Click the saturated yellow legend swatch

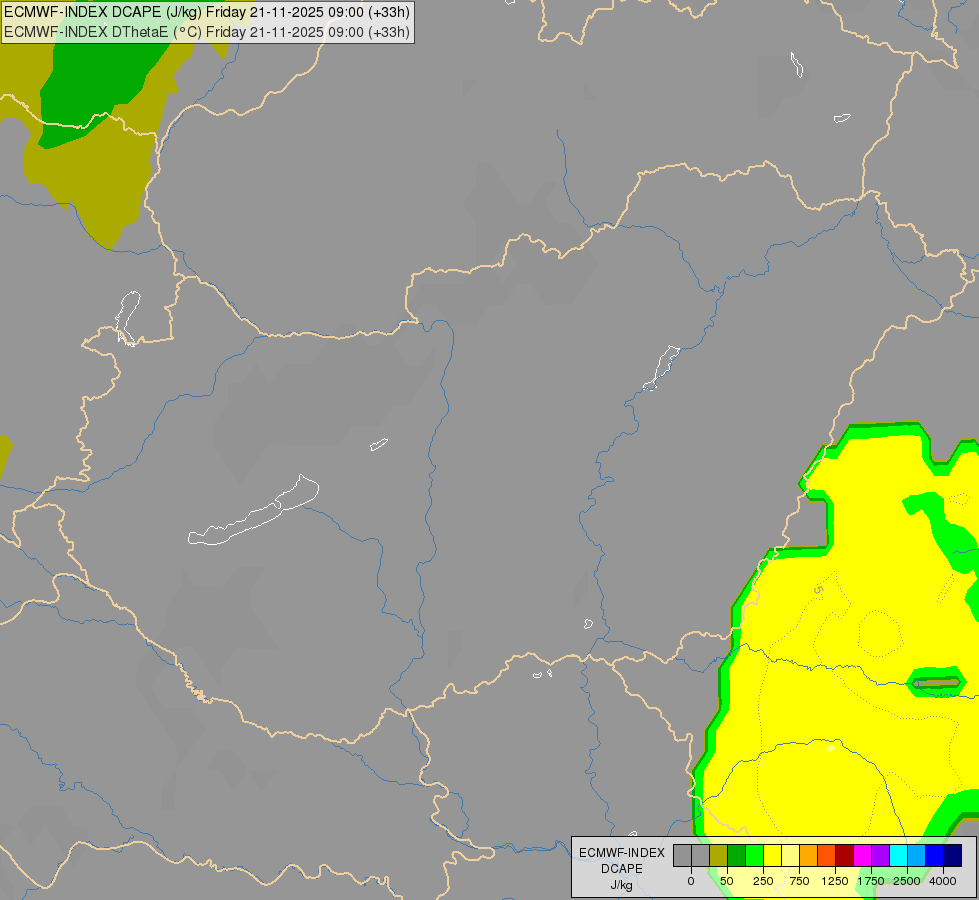tap(773, 855)
